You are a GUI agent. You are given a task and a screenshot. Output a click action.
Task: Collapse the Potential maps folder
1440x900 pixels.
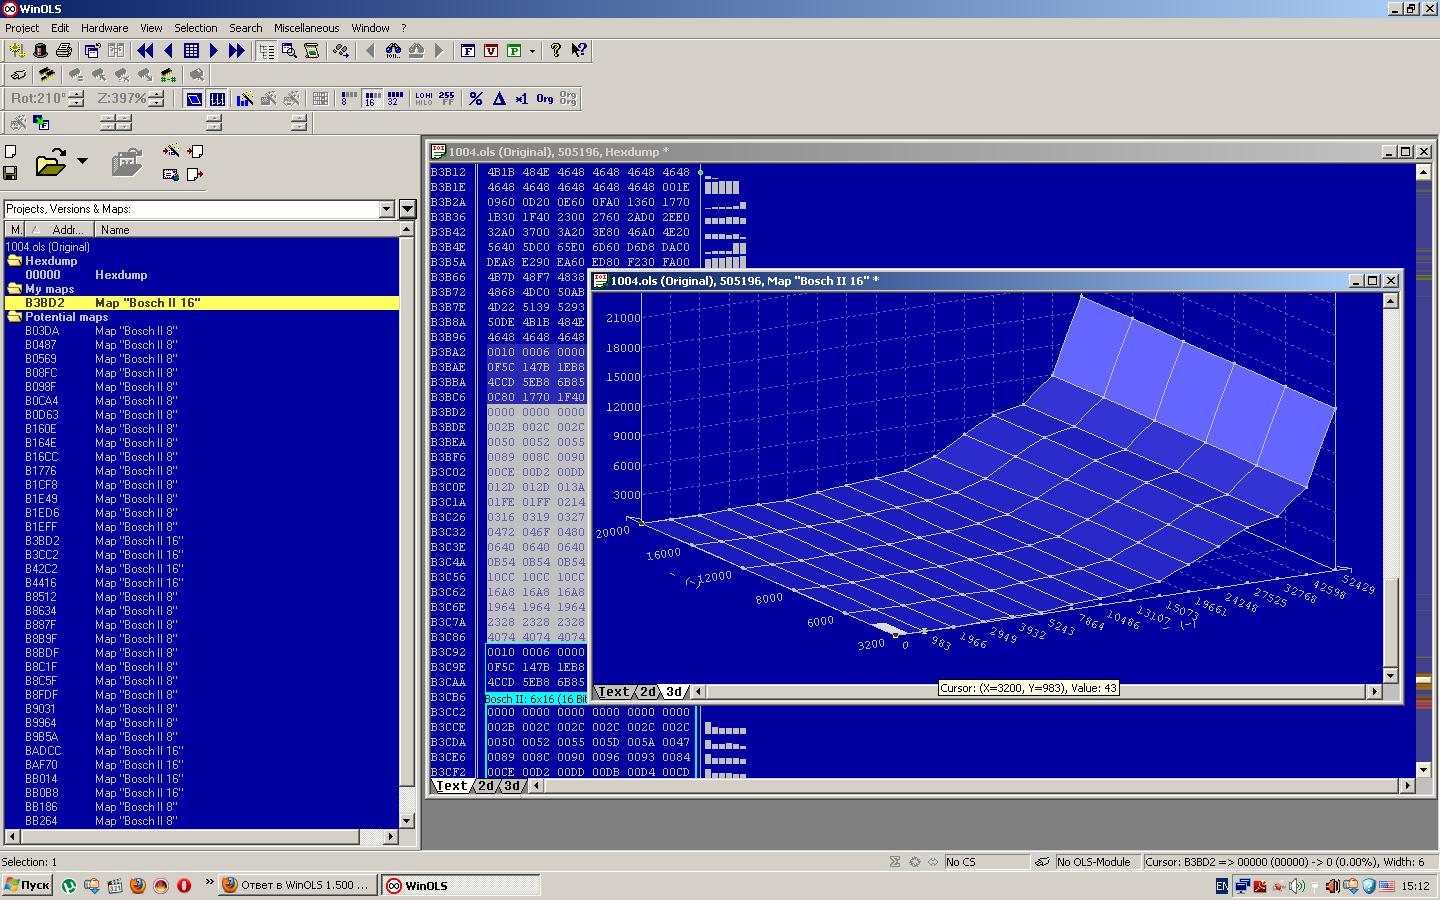(x=14, y=317)
